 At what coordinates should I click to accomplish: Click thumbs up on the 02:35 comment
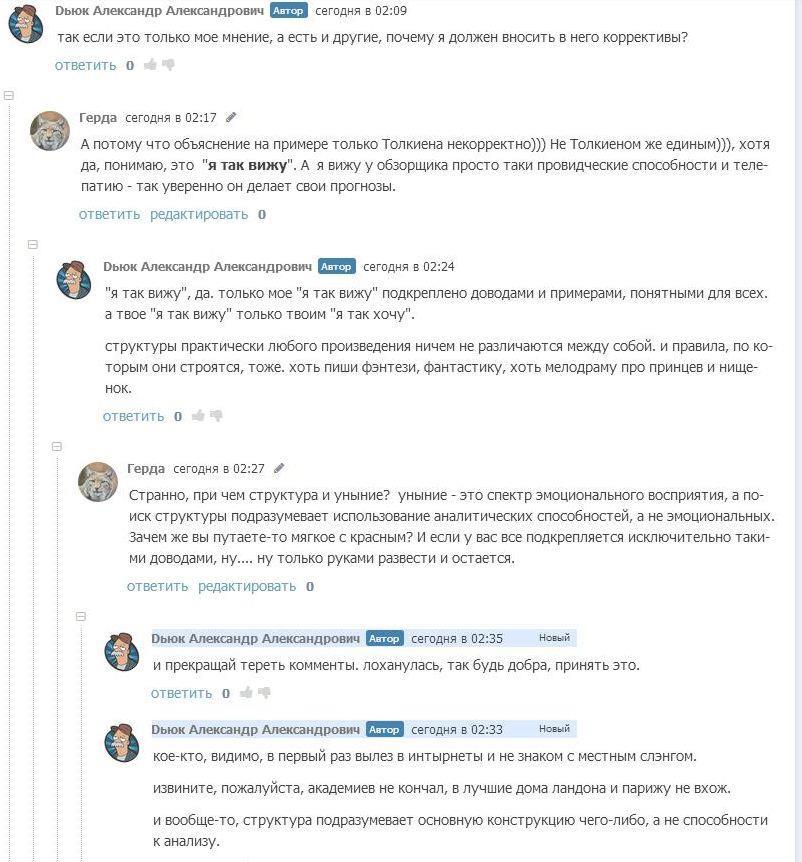(x=245, y=693)
